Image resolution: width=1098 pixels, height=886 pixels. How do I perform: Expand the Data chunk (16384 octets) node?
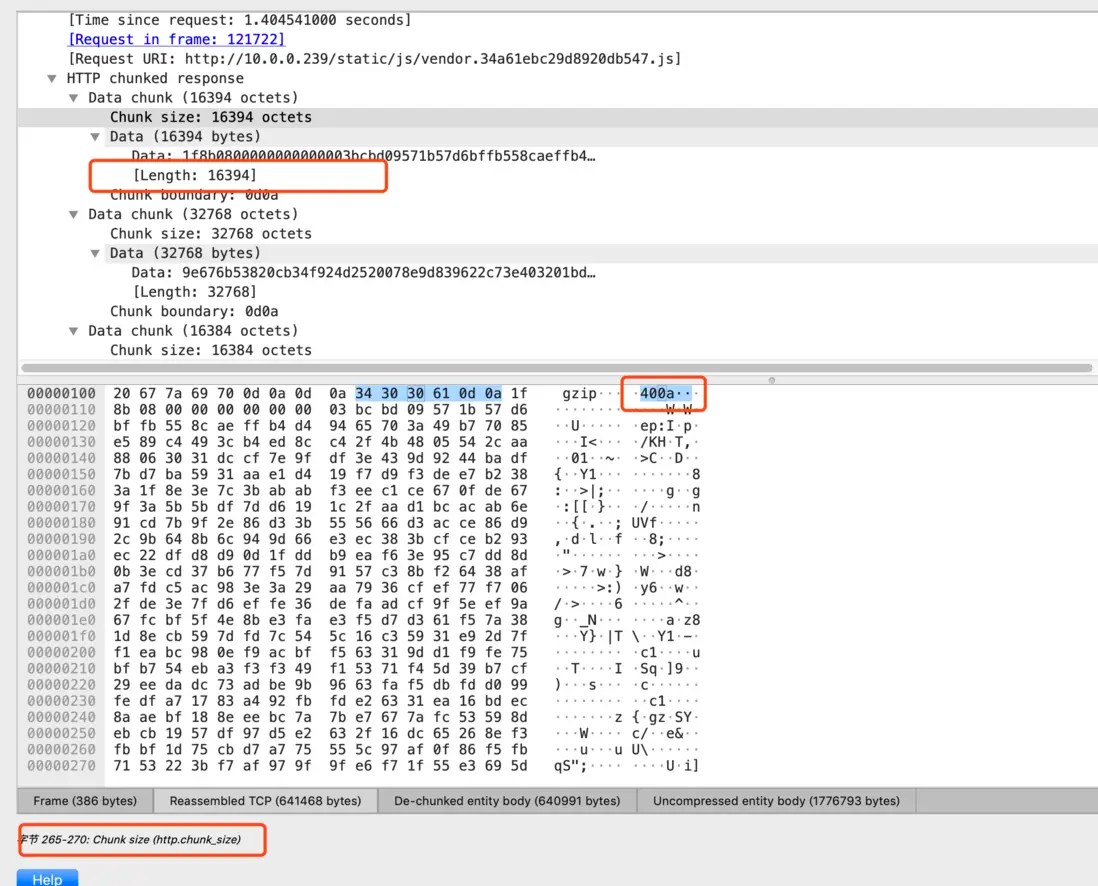[74, 330]
